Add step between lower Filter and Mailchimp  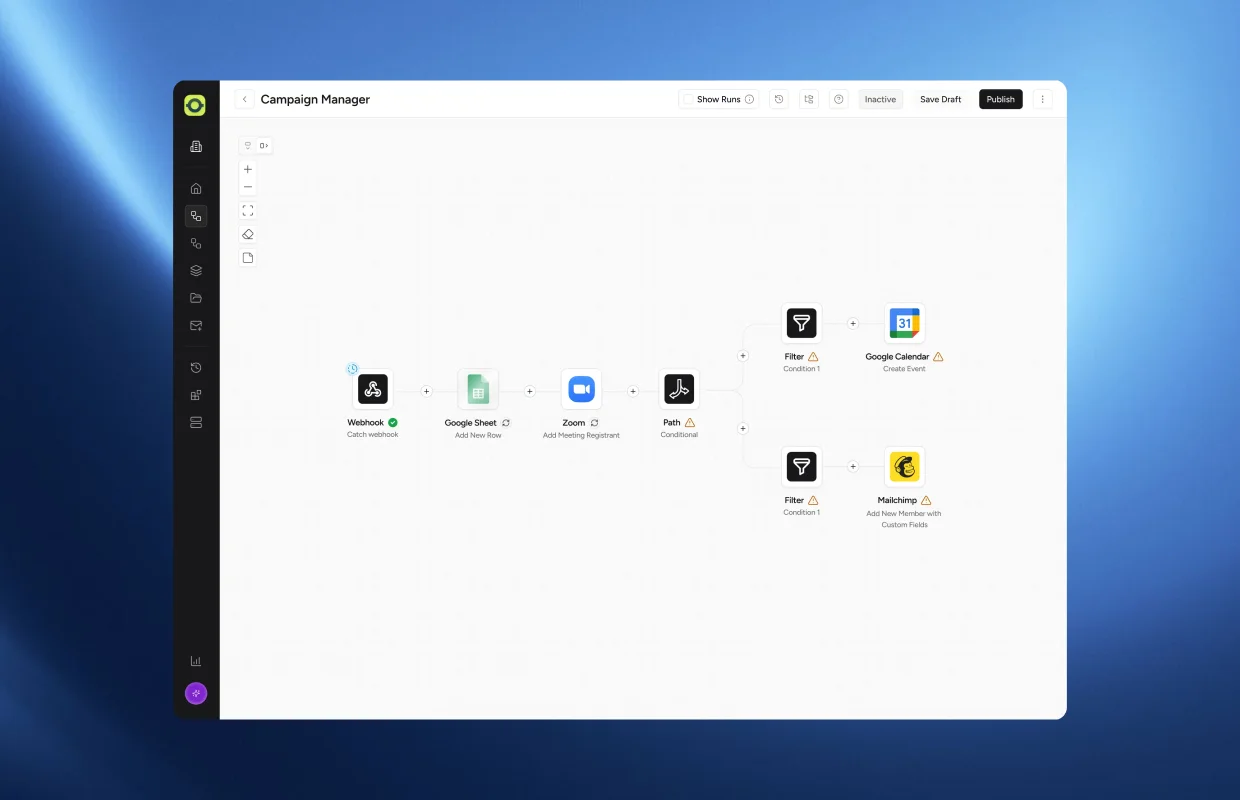click(853, 466)
